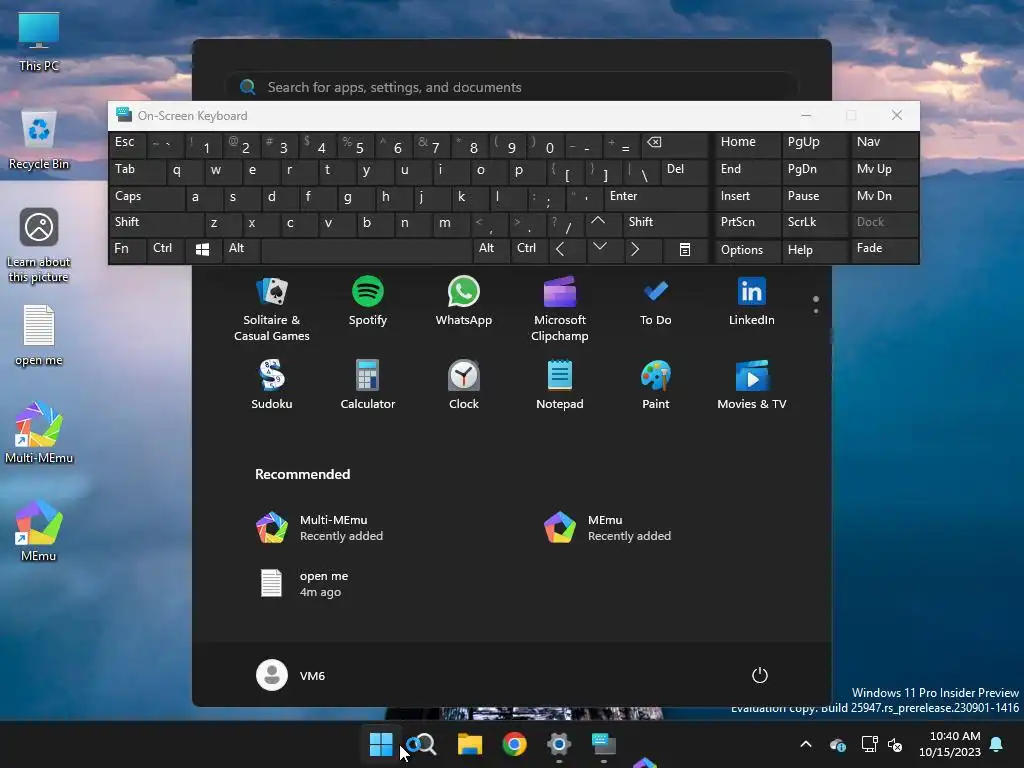Screen dimensions: 1024x768
Task: Launch Google Chrome from the taskbar
Action: [x=515, y=744]
